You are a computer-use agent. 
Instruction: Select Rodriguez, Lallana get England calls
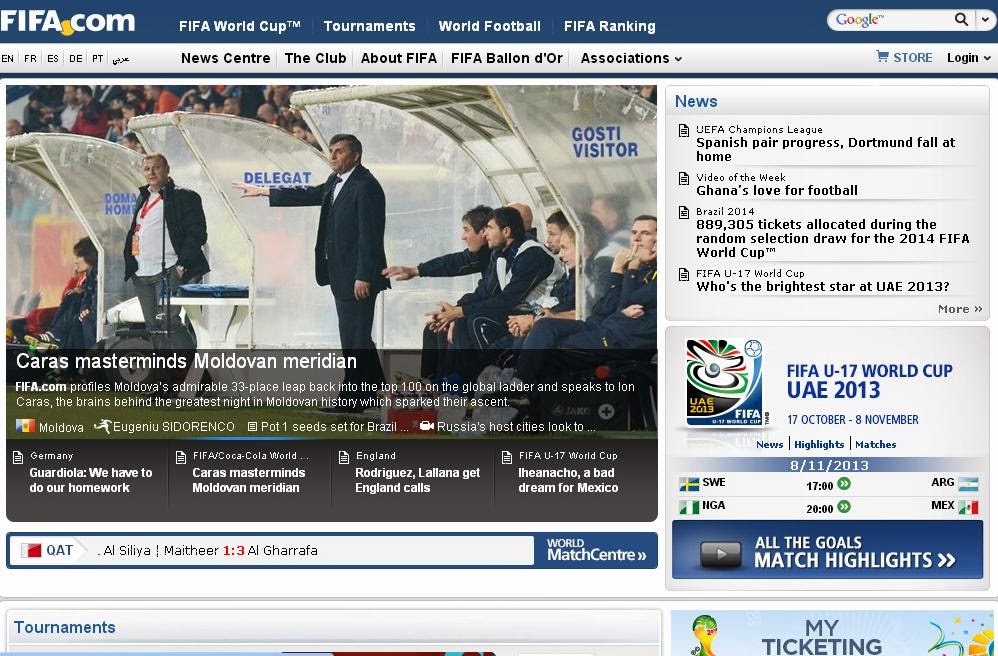[418, 480]
